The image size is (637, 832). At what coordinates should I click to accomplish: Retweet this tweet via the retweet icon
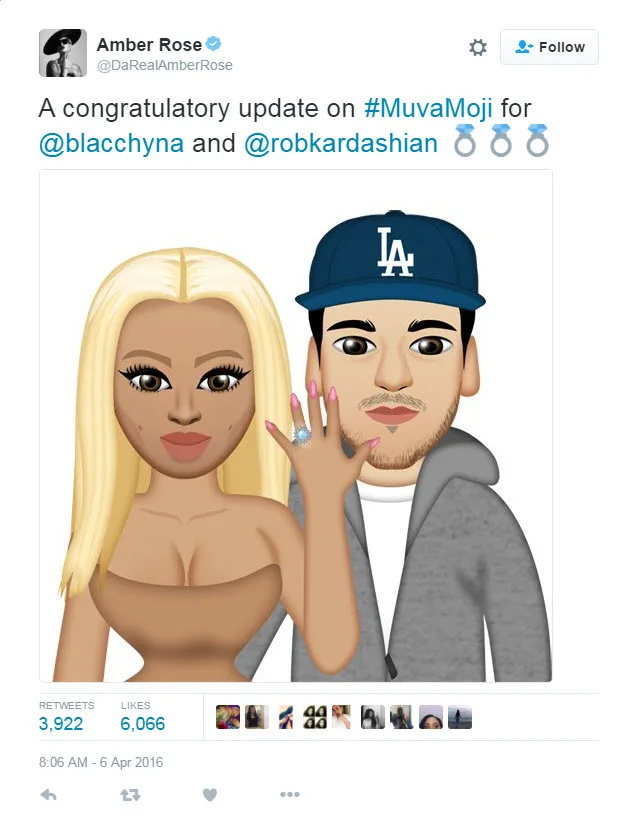130,794
